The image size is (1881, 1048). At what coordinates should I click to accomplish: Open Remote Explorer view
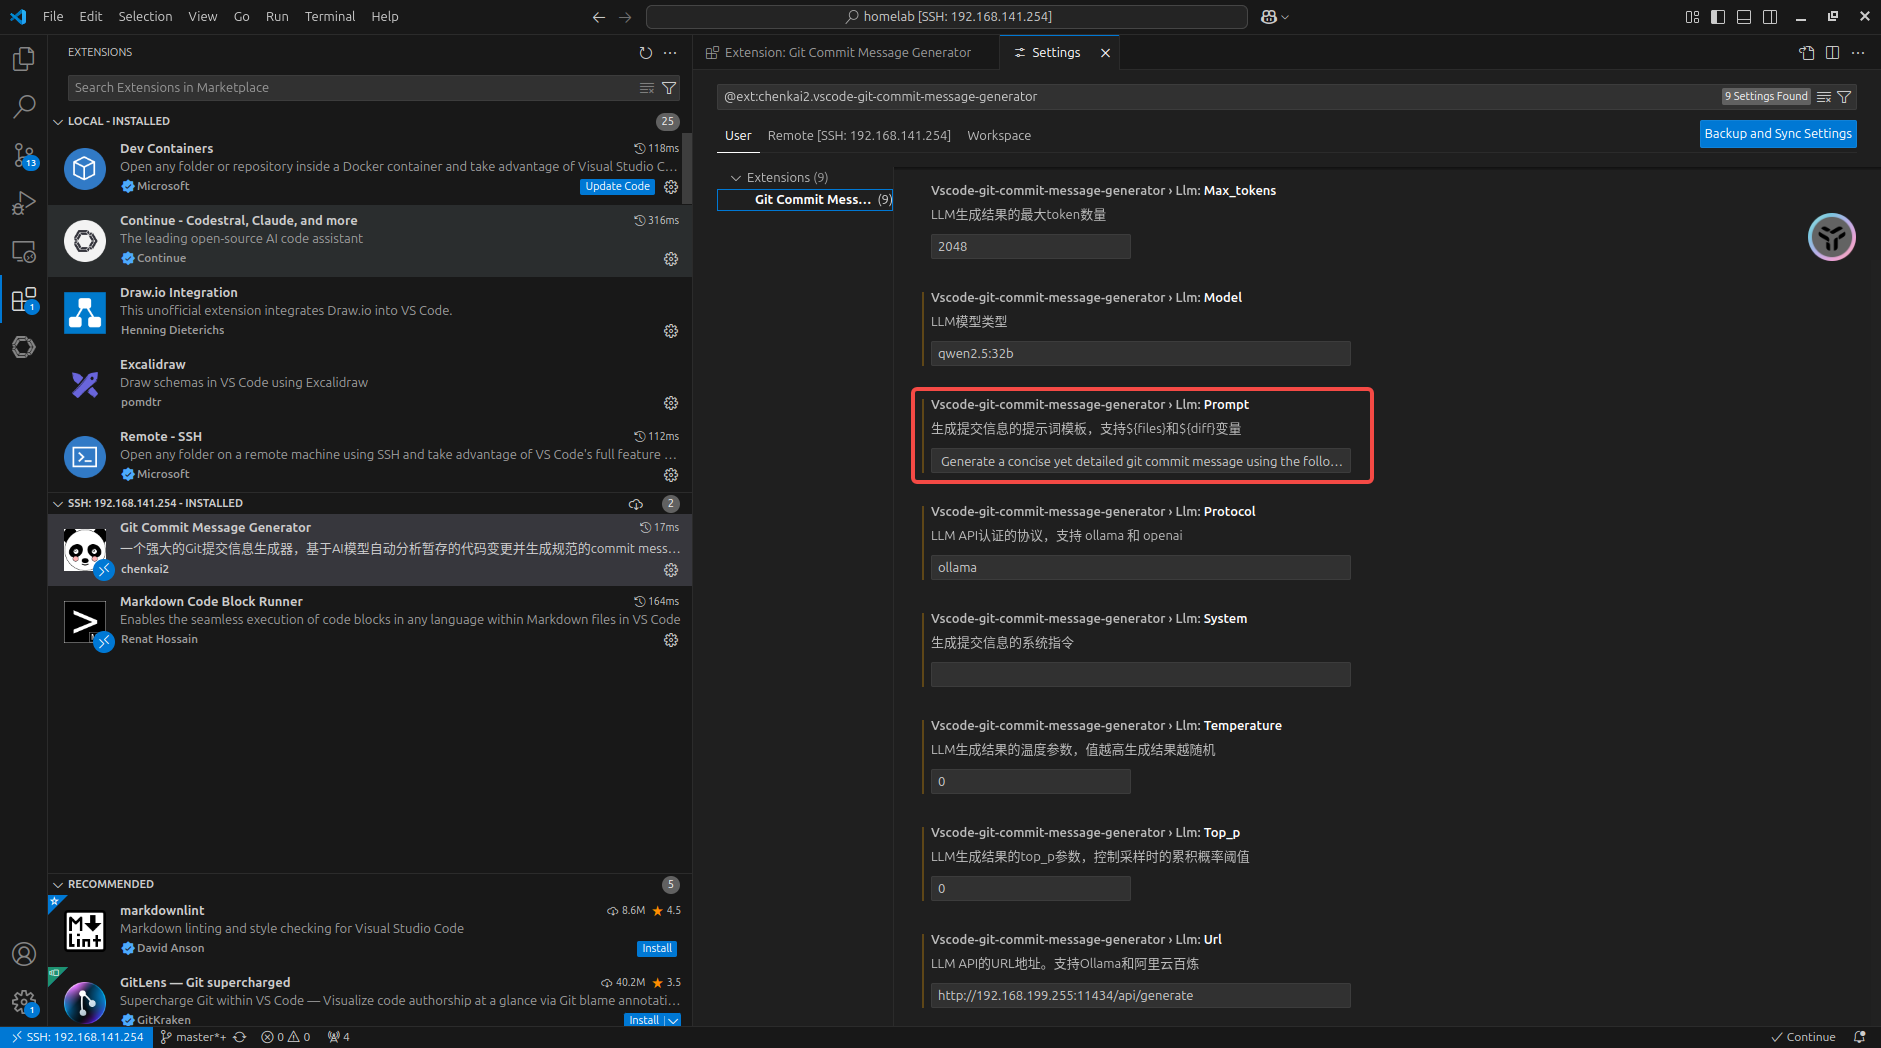tap(24, 251)
